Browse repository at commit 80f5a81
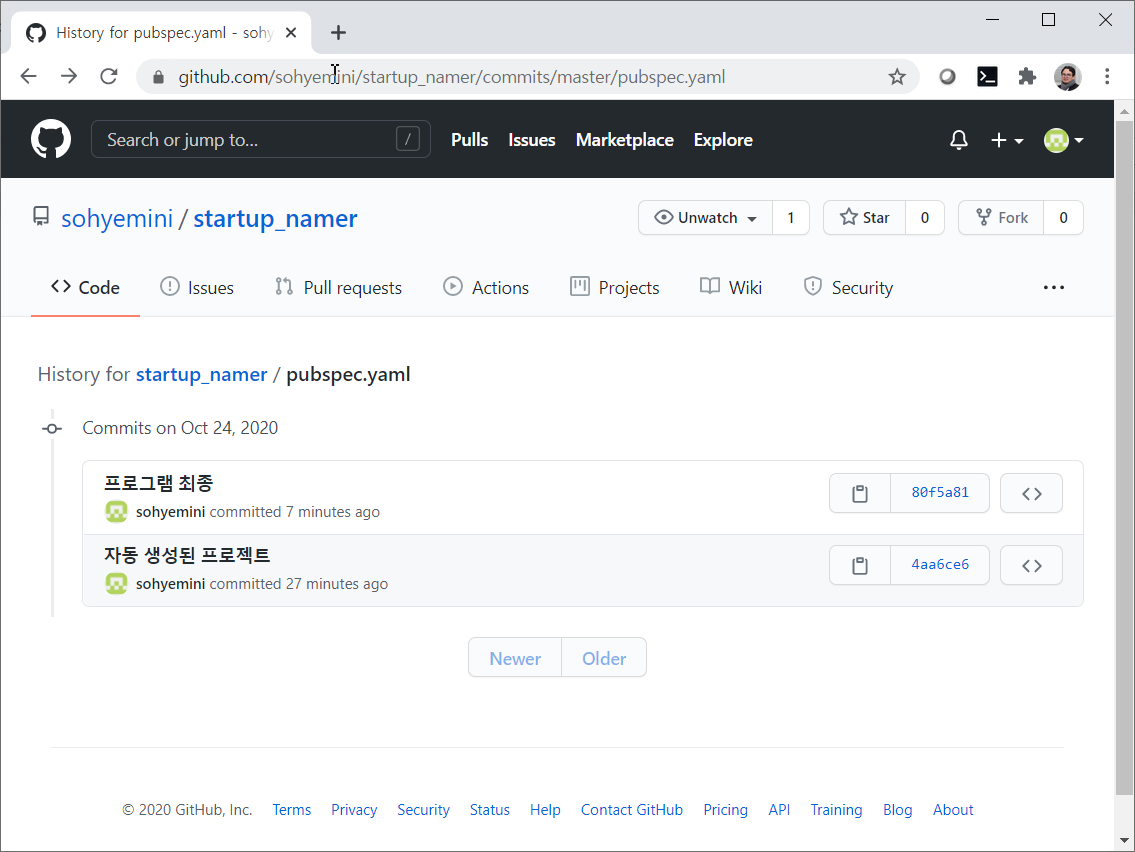 (x=1031, y=493)
